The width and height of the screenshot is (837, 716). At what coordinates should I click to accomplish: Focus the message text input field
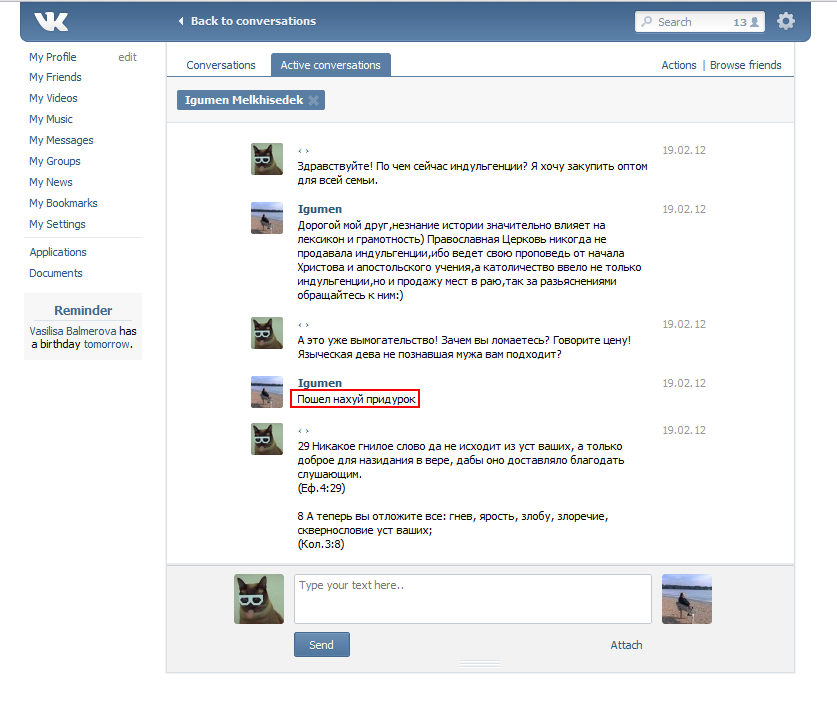click(x=472, y=599)
